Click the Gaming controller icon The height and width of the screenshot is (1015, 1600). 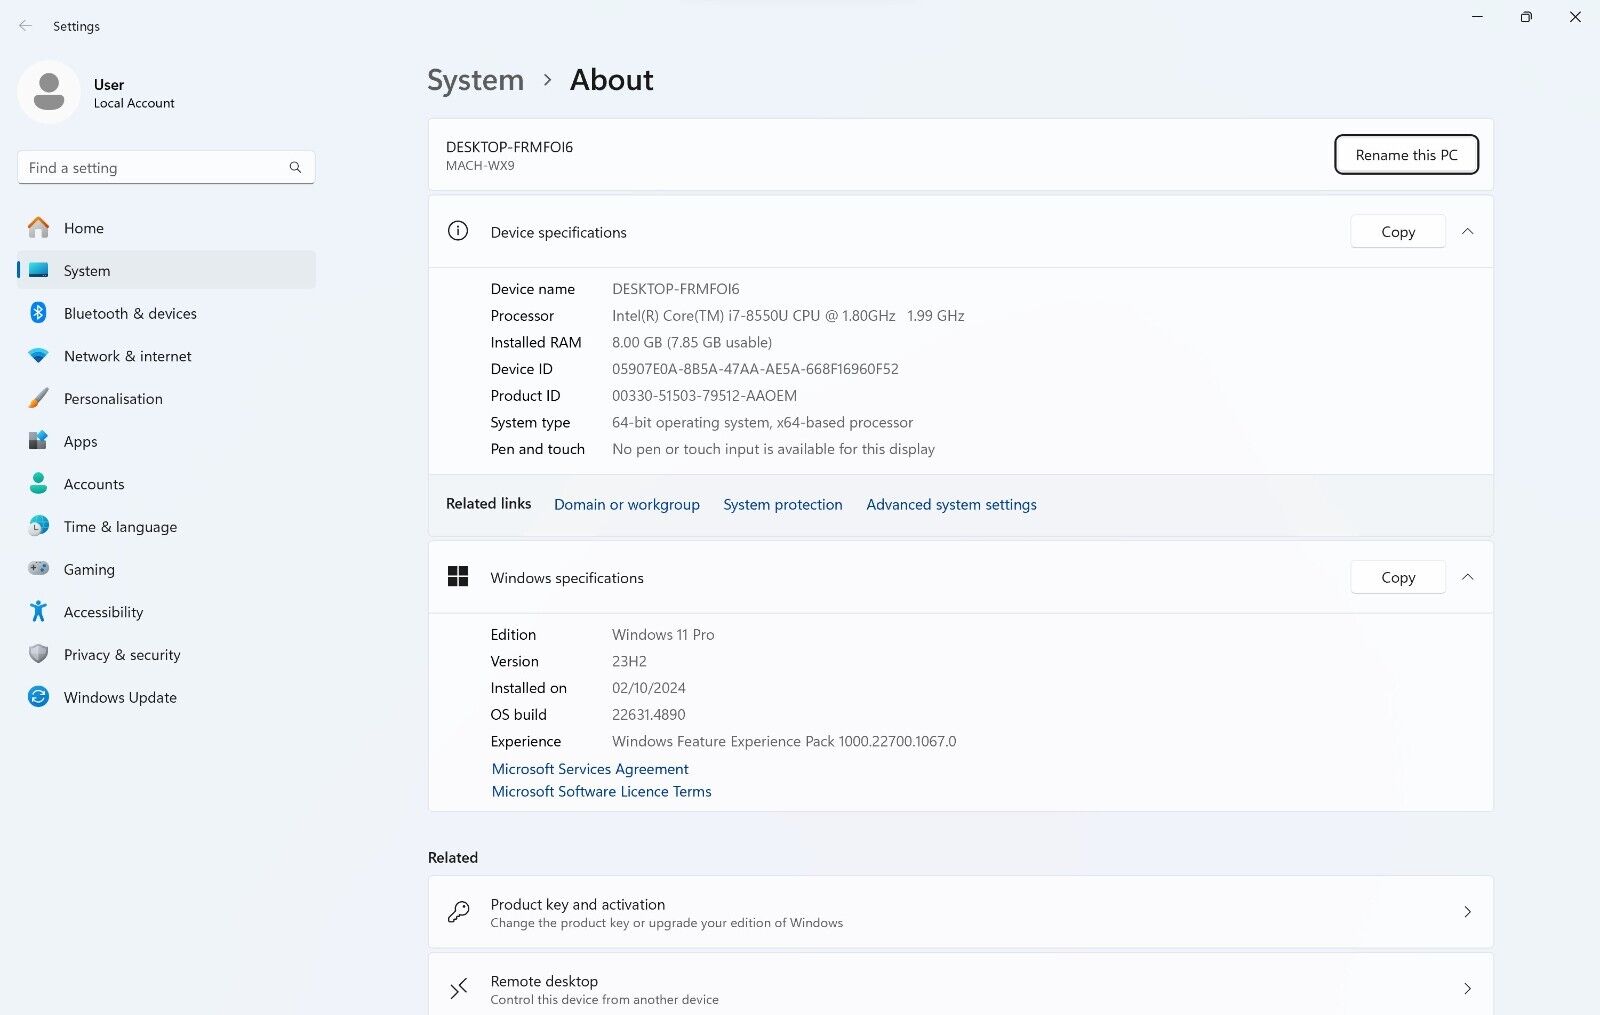pos(38,569)
